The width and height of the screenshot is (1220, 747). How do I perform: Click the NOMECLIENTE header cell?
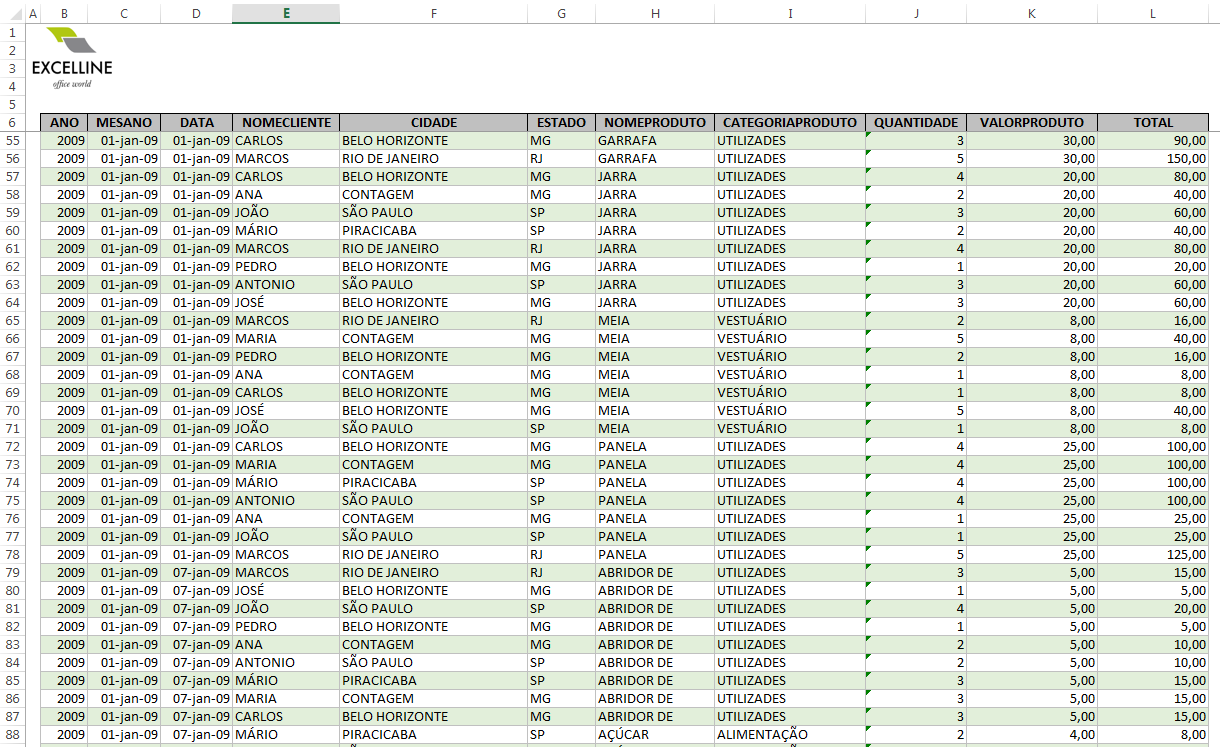(x=285, y=122)
